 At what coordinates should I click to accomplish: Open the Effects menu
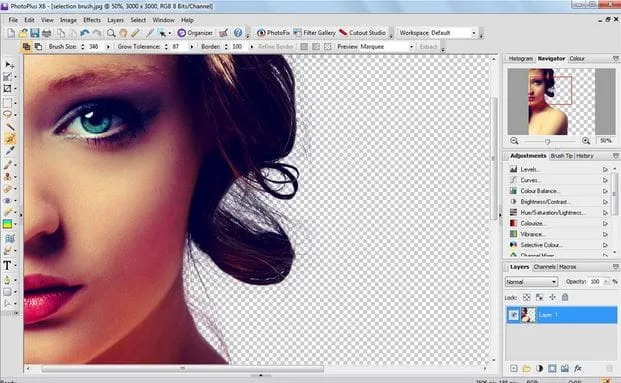92,20
